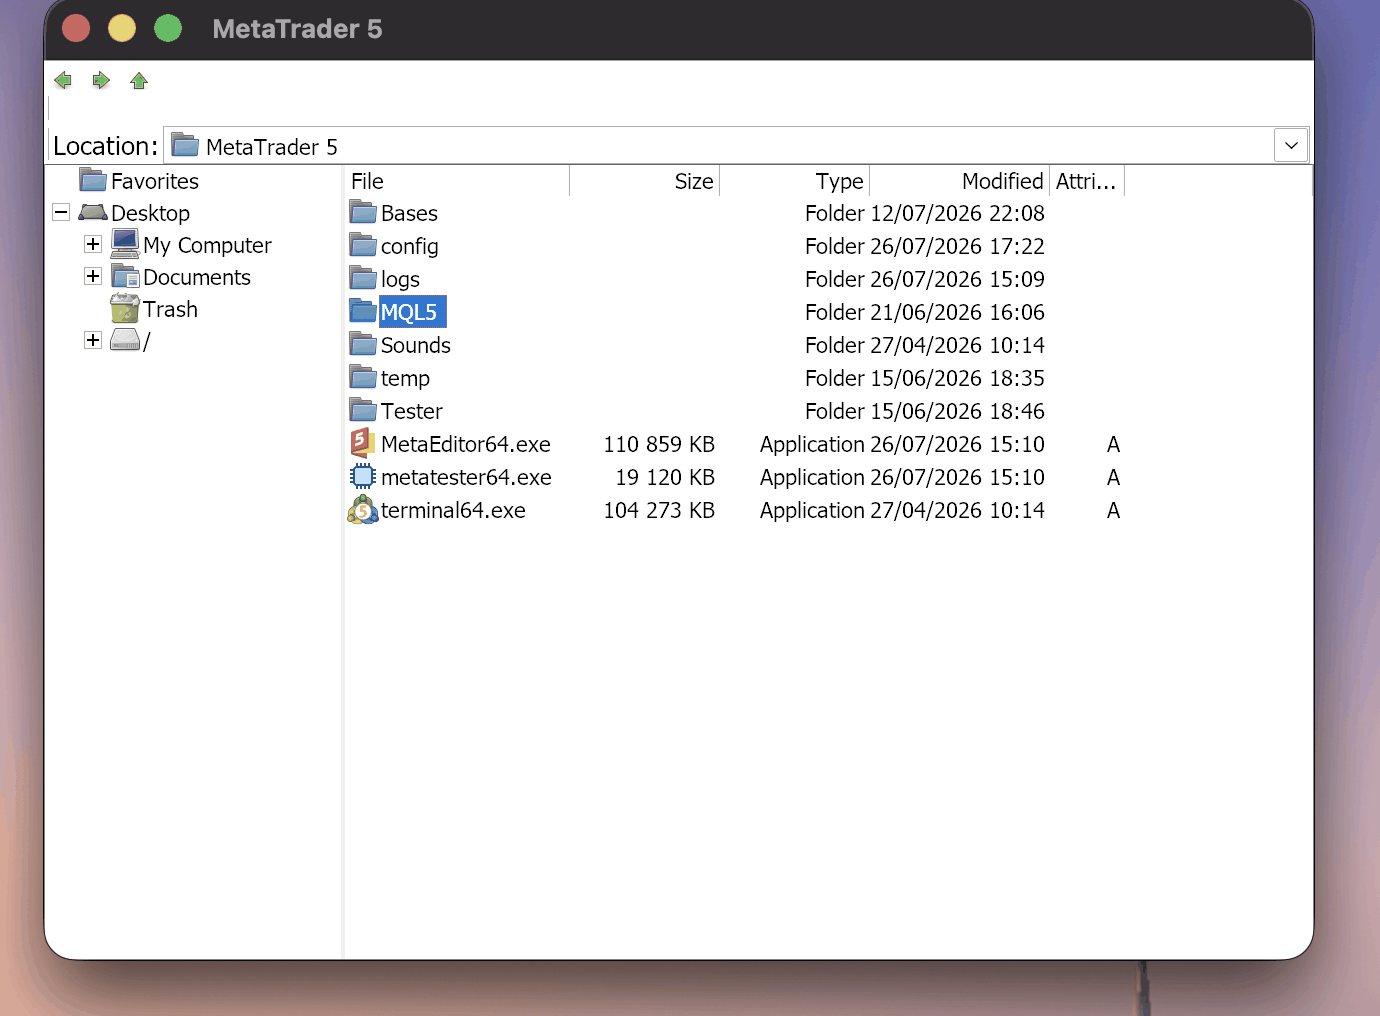The height and width of the screenshot is (1016, 1380).
Task: Select the Desktop icon in tree
Action: click(93, 212)
